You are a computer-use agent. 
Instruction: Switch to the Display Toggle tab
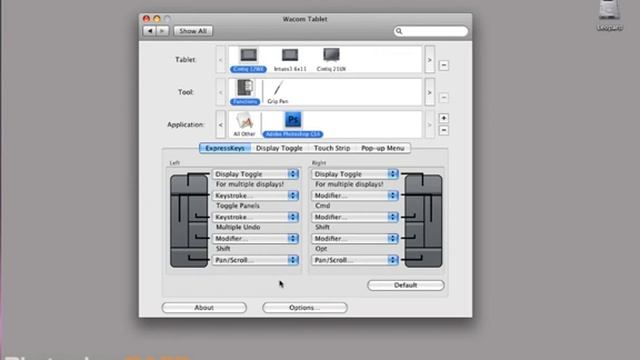(279, 148)
